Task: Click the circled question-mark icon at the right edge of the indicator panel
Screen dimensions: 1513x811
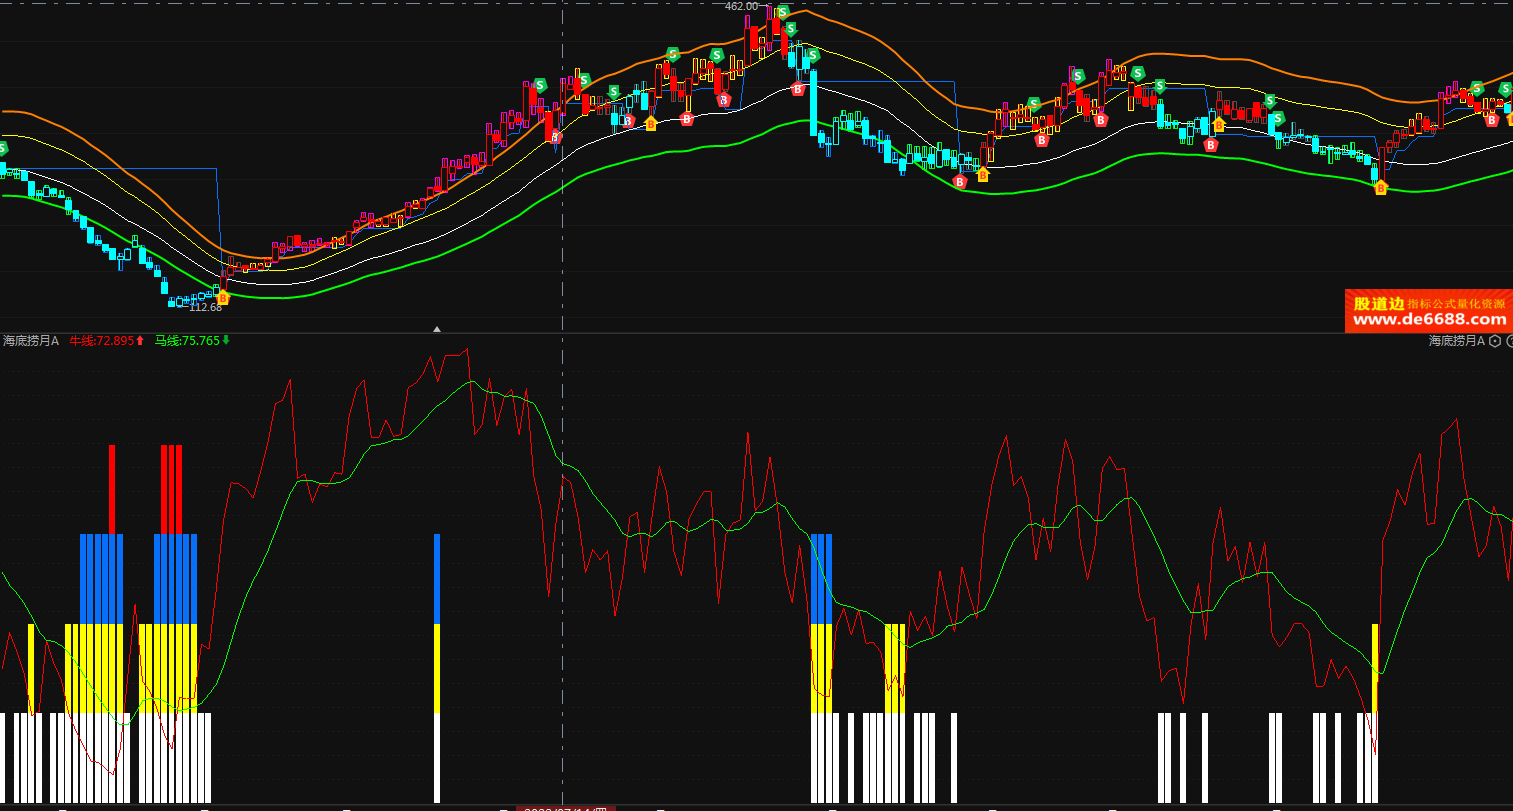Action: click(x=1509, y=341)
